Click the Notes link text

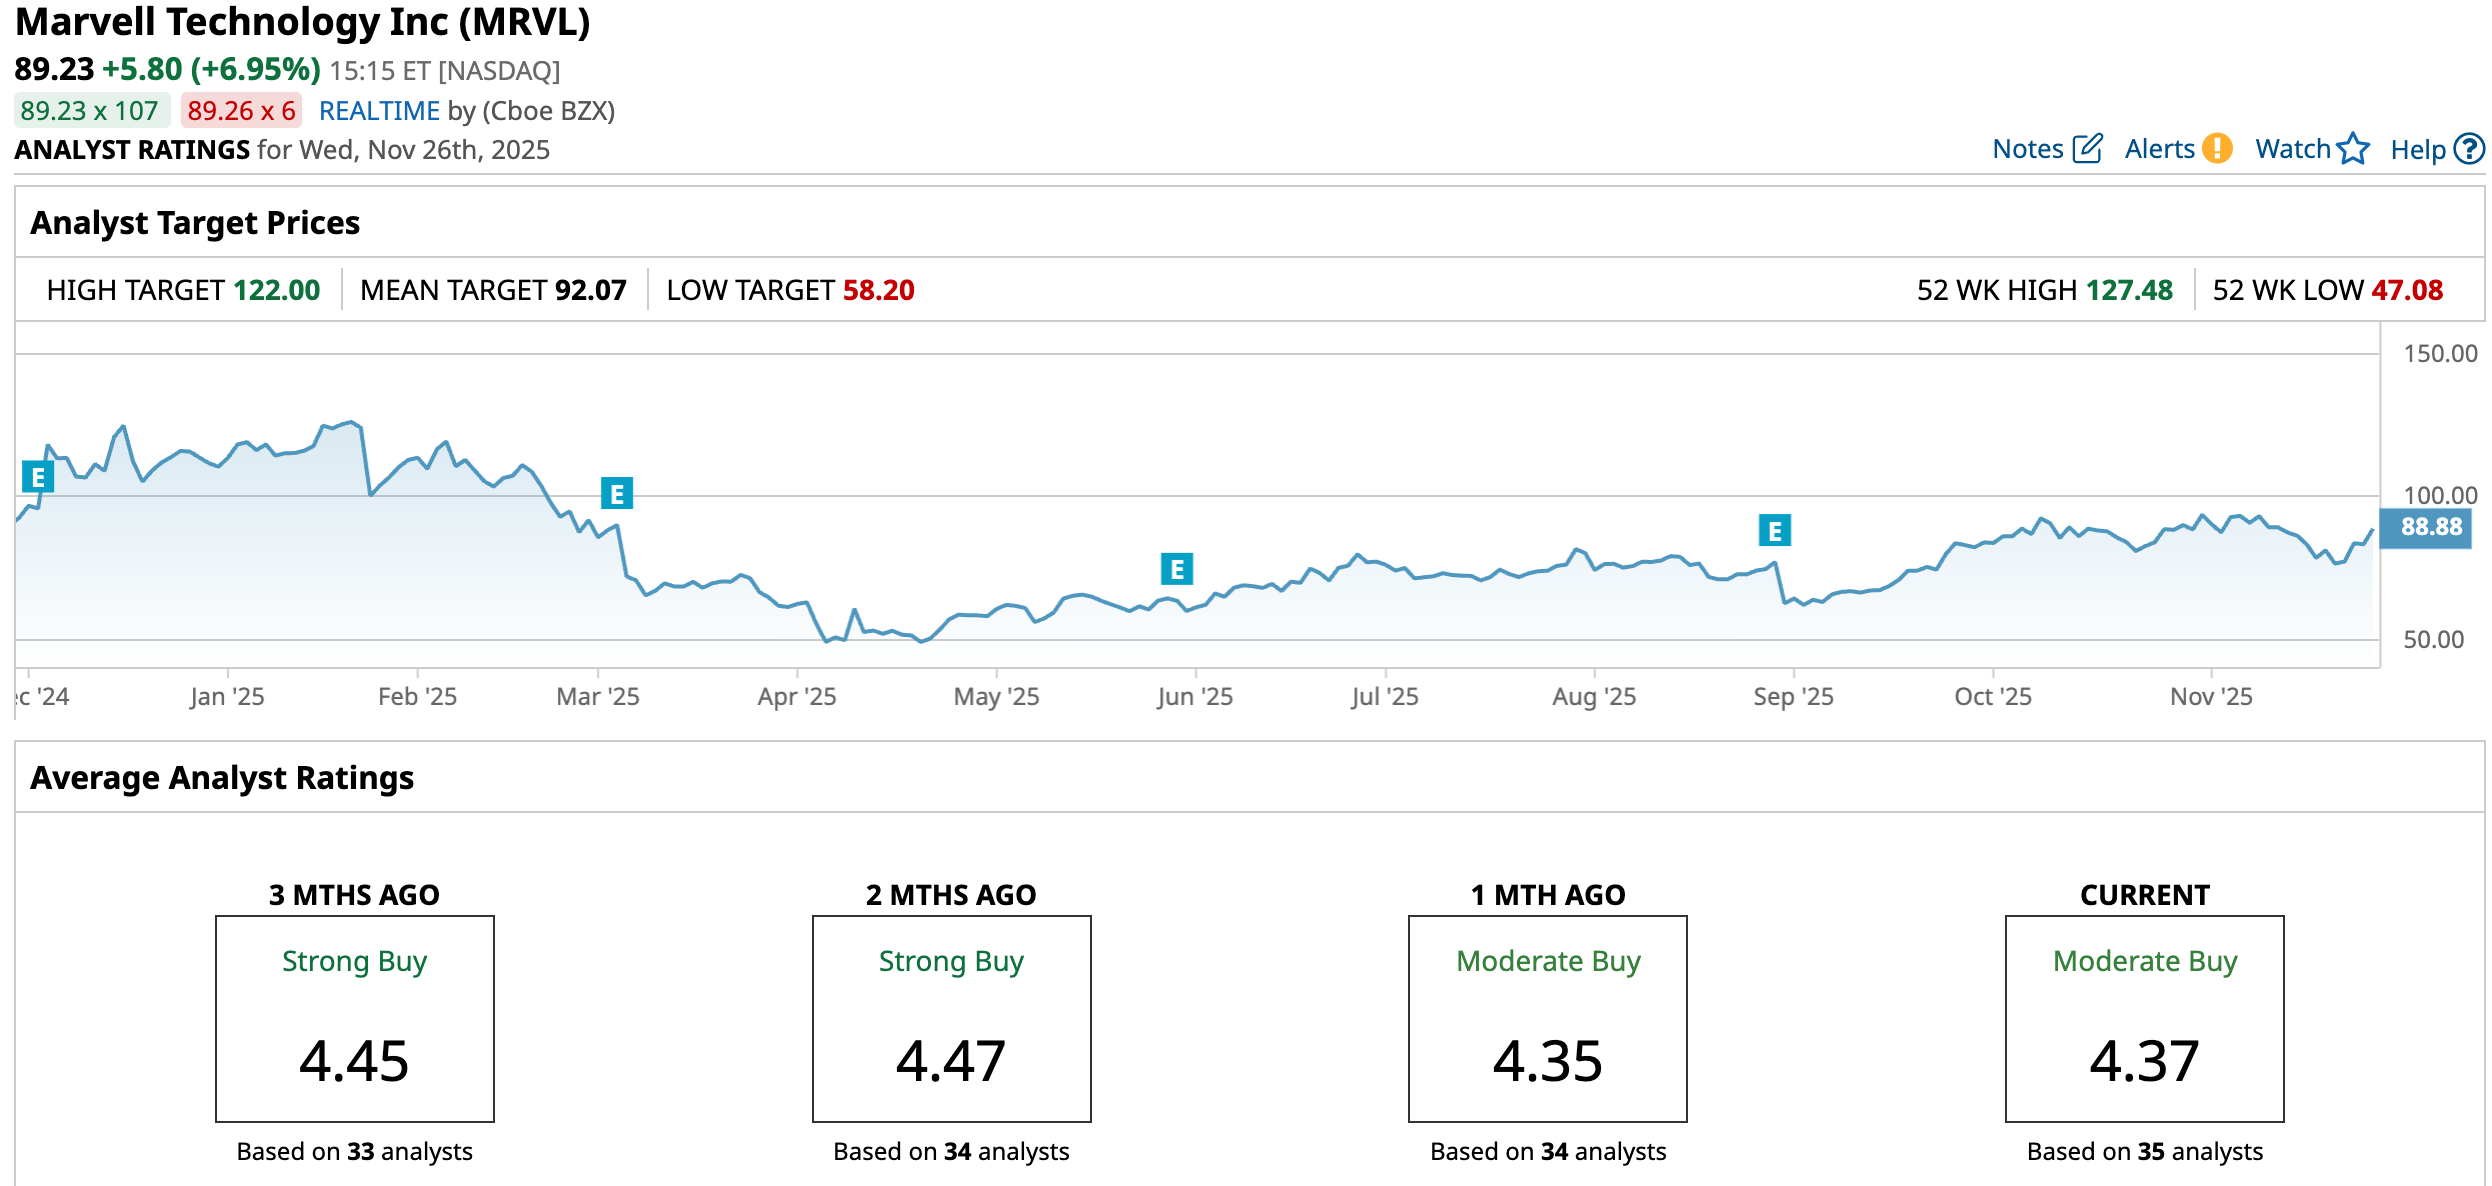[x=2027, y=149]
